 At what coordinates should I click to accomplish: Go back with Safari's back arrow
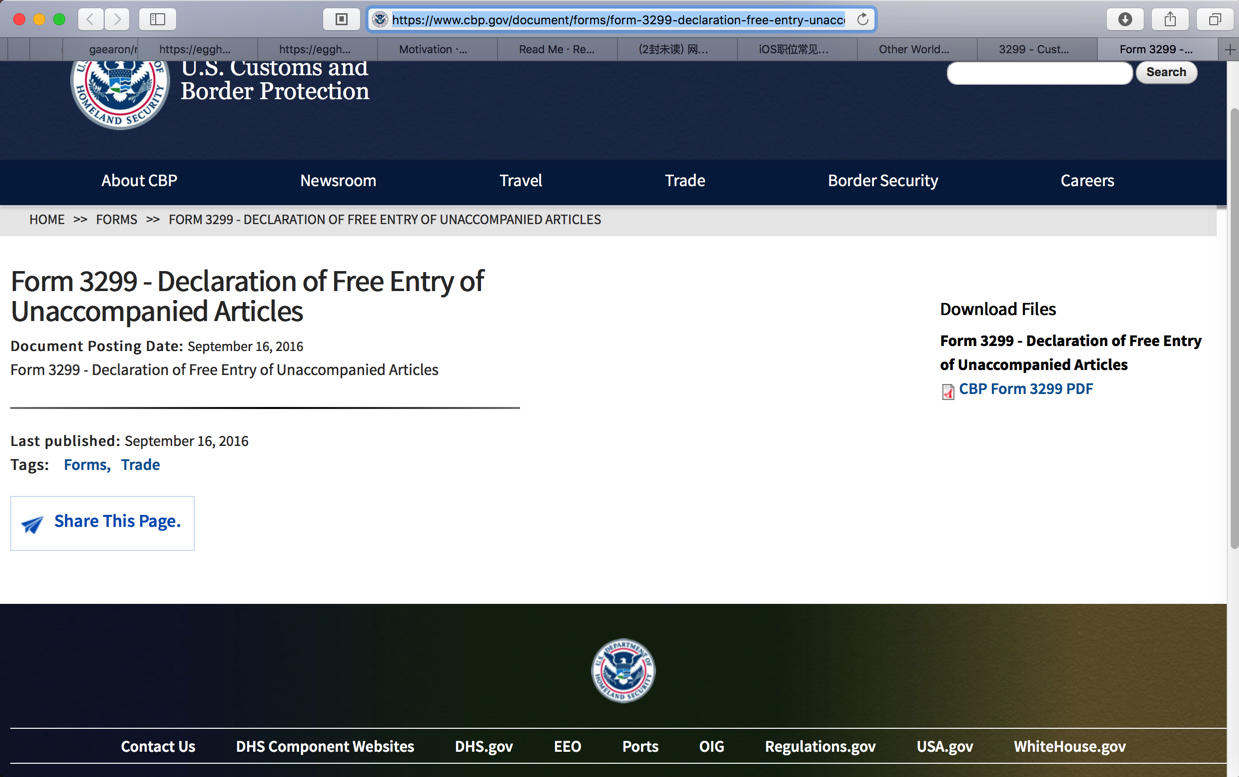coord(91,19)
